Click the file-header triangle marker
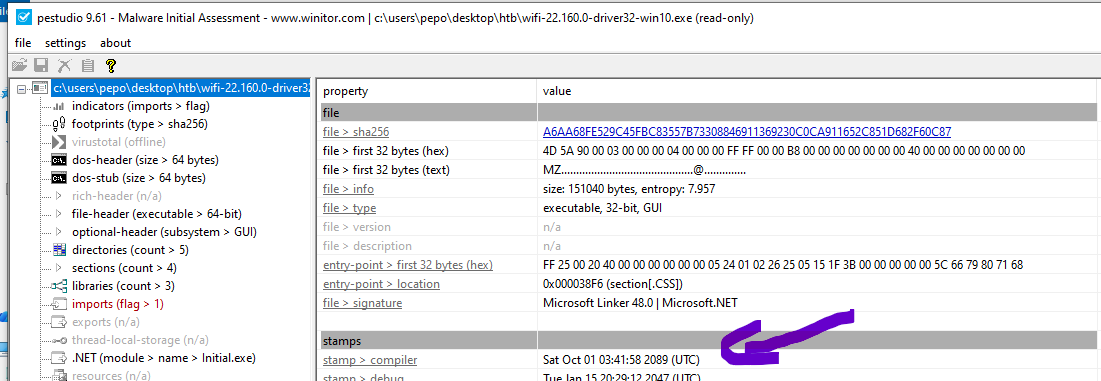Image resolution: width=1101 pixels, height=381 pixels. coord(58,214)
